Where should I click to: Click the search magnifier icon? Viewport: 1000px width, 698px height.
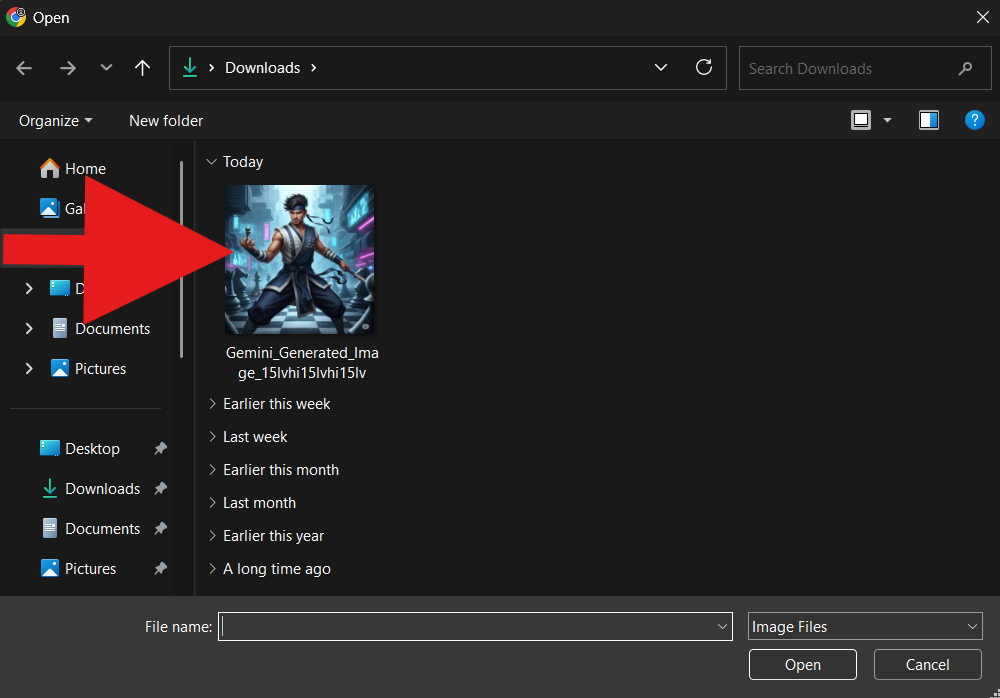pyautogui.click(x=965, y=68)
